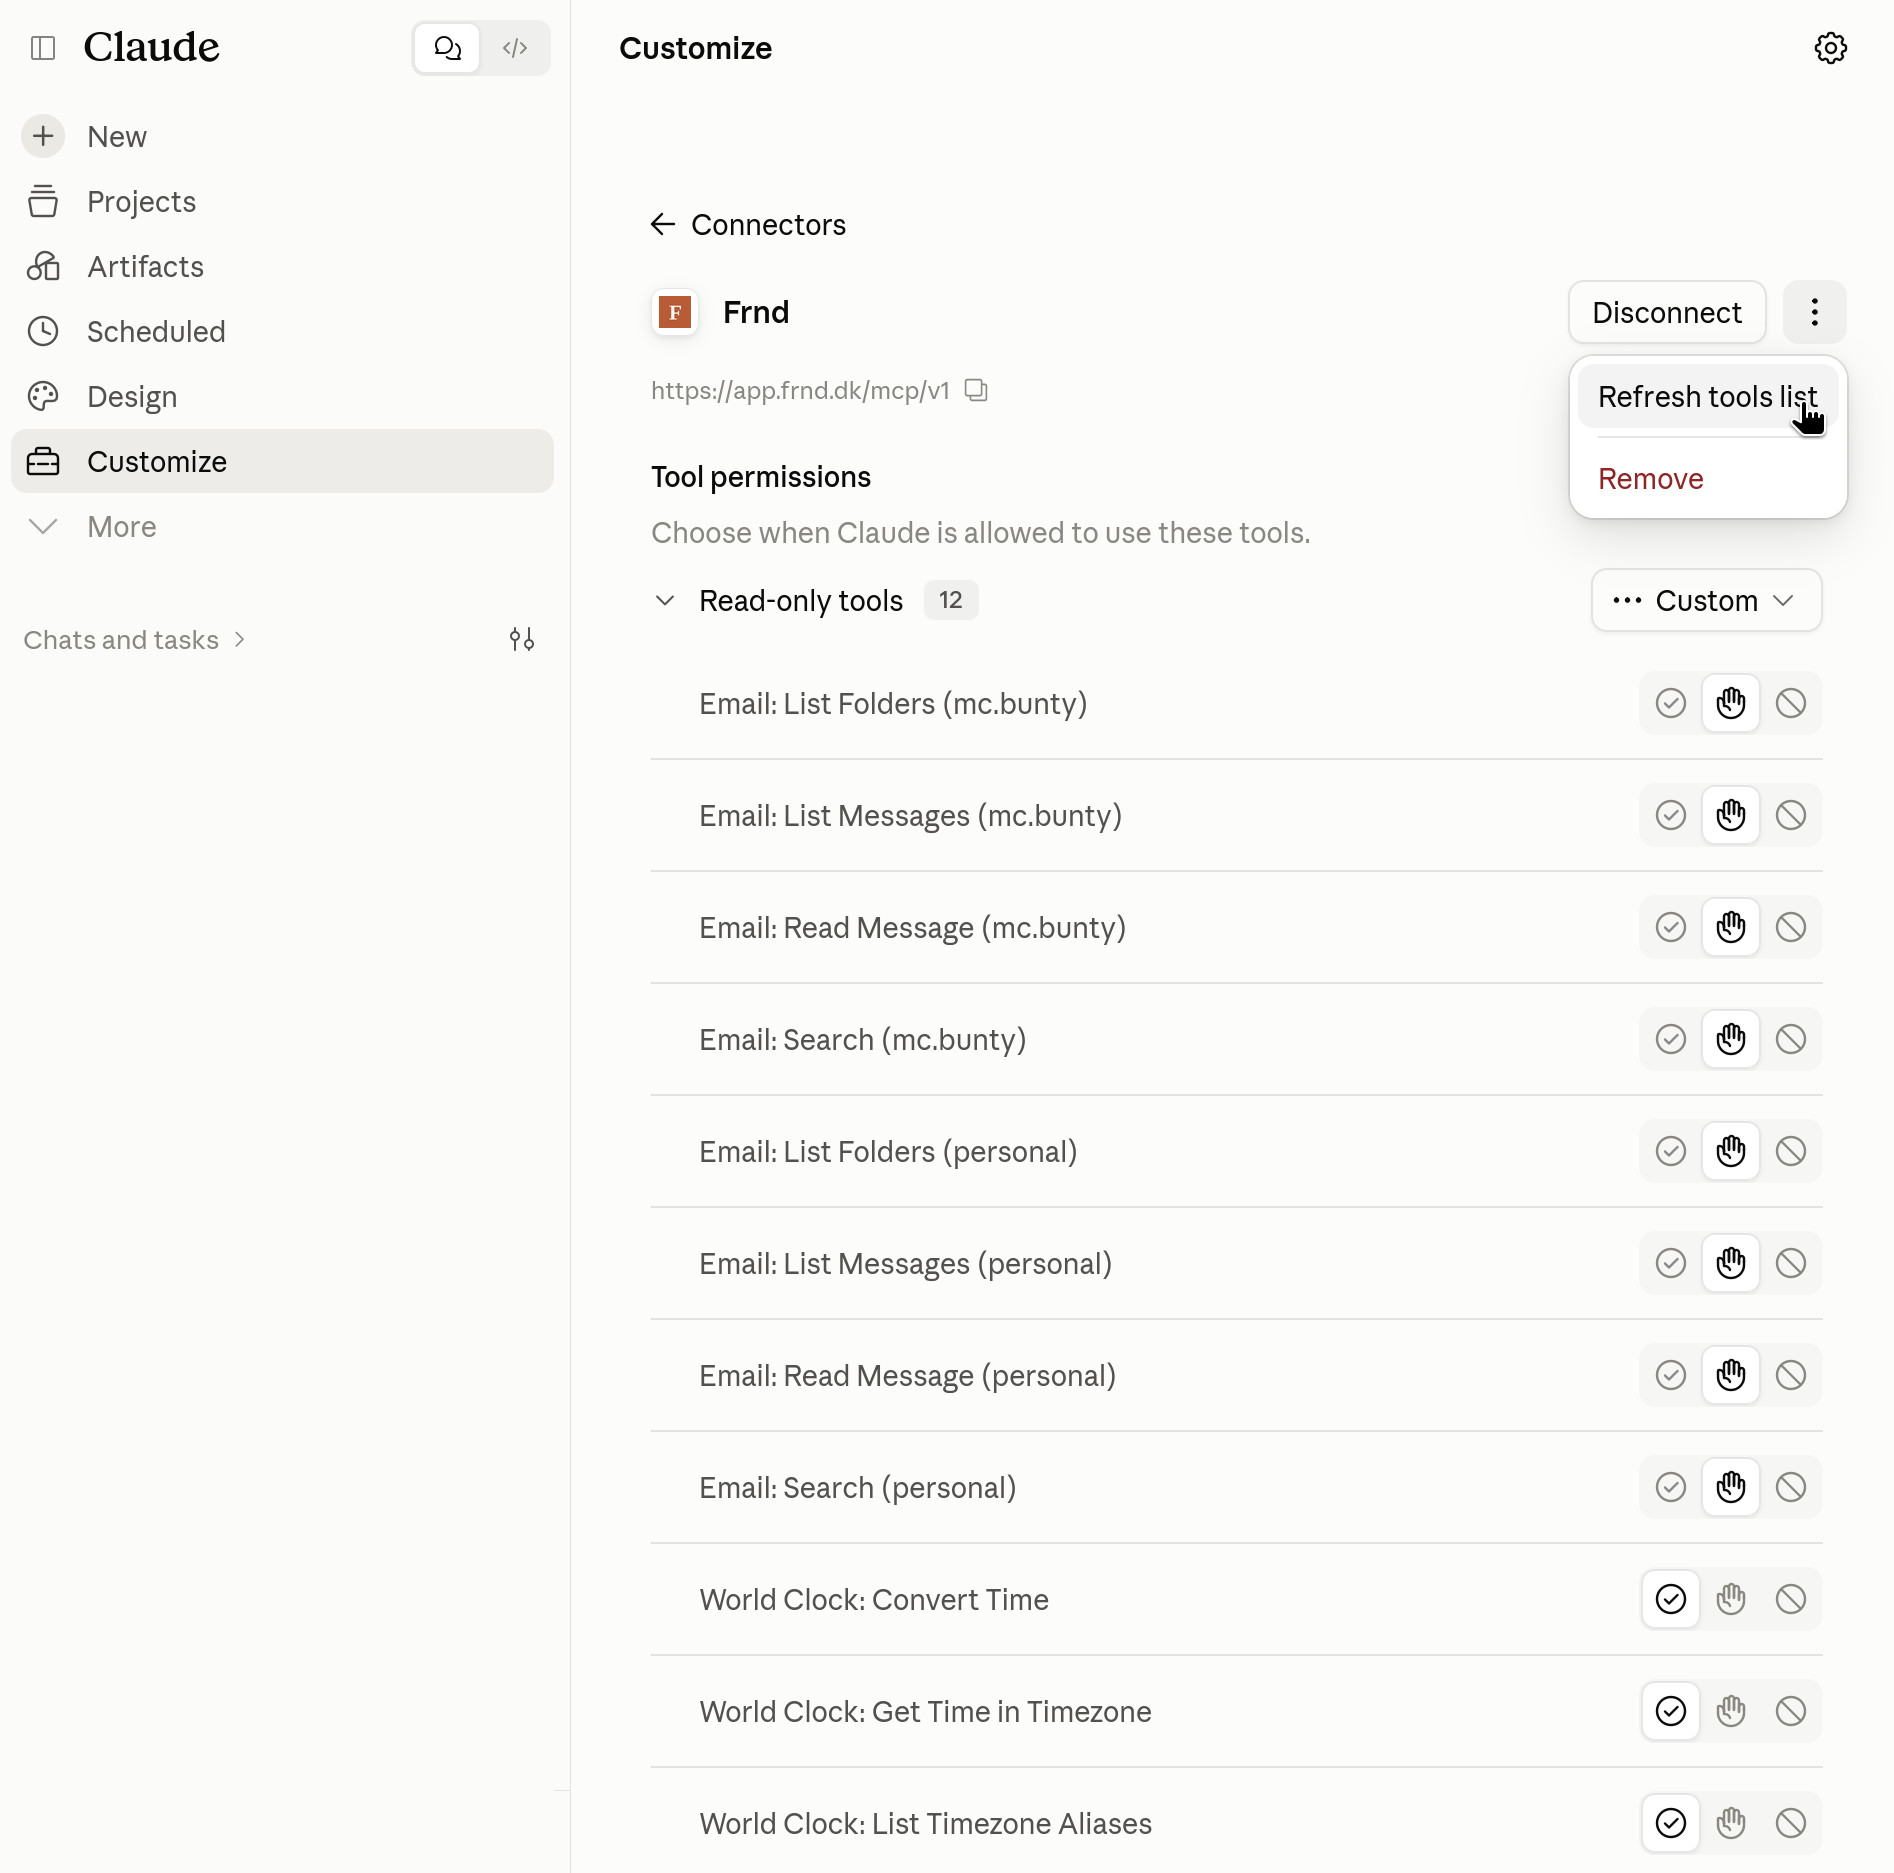Block Email: List Messages (personal)

1790,1263
